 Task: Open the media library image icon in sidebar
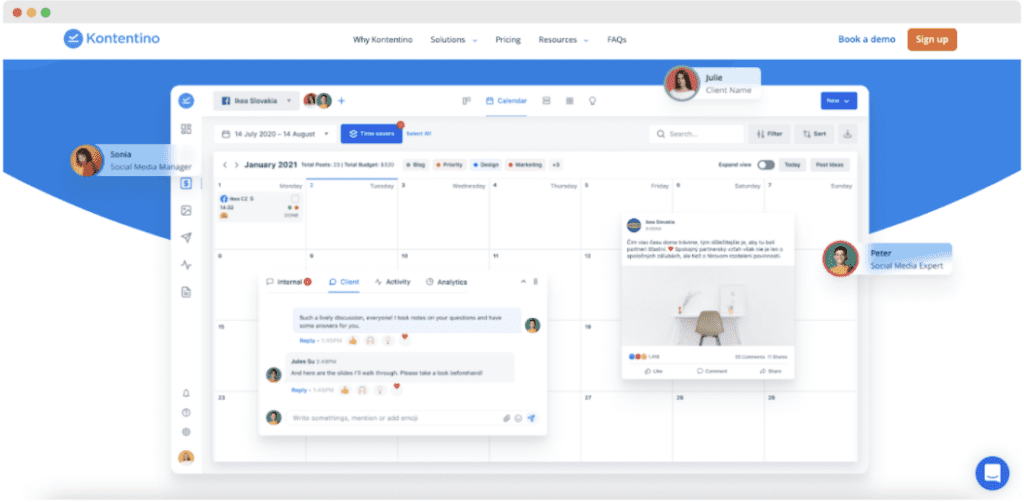[x=186, y=210]
